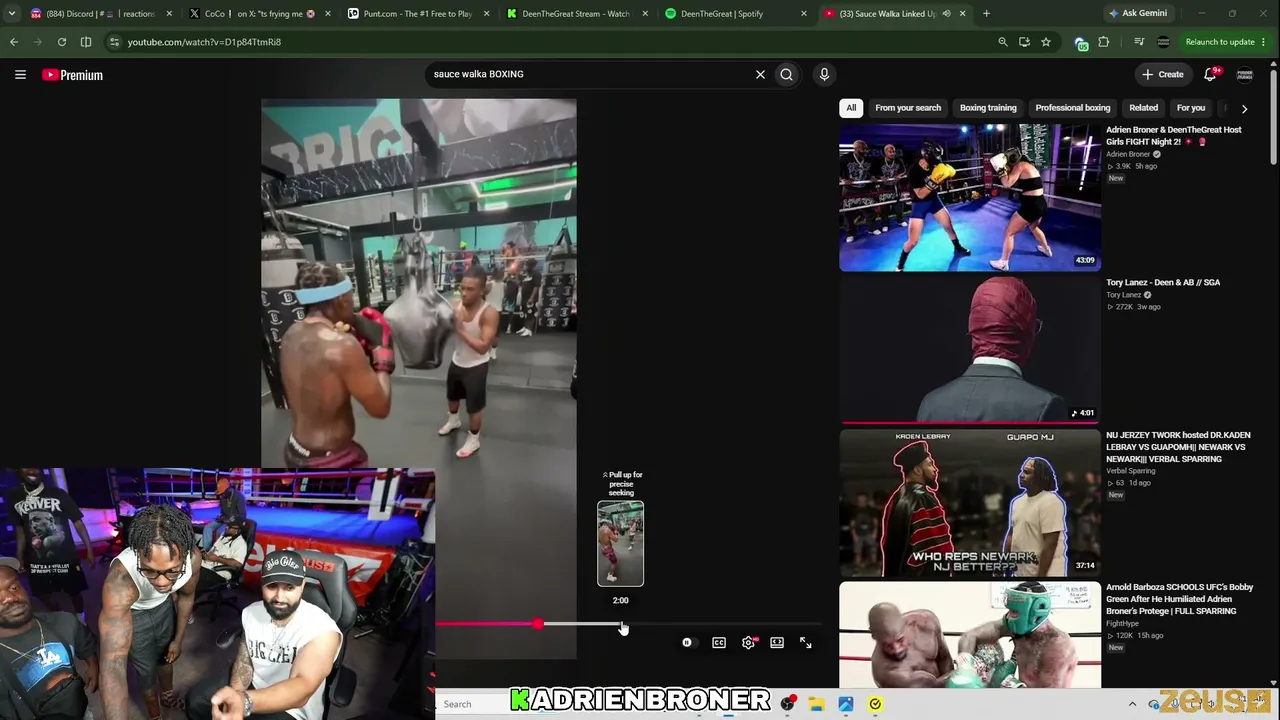This screenshot has width=1280, height=720.
Task: Open the Girls FIGHT Night 2 video thumbnail
Action: [970, 198]
